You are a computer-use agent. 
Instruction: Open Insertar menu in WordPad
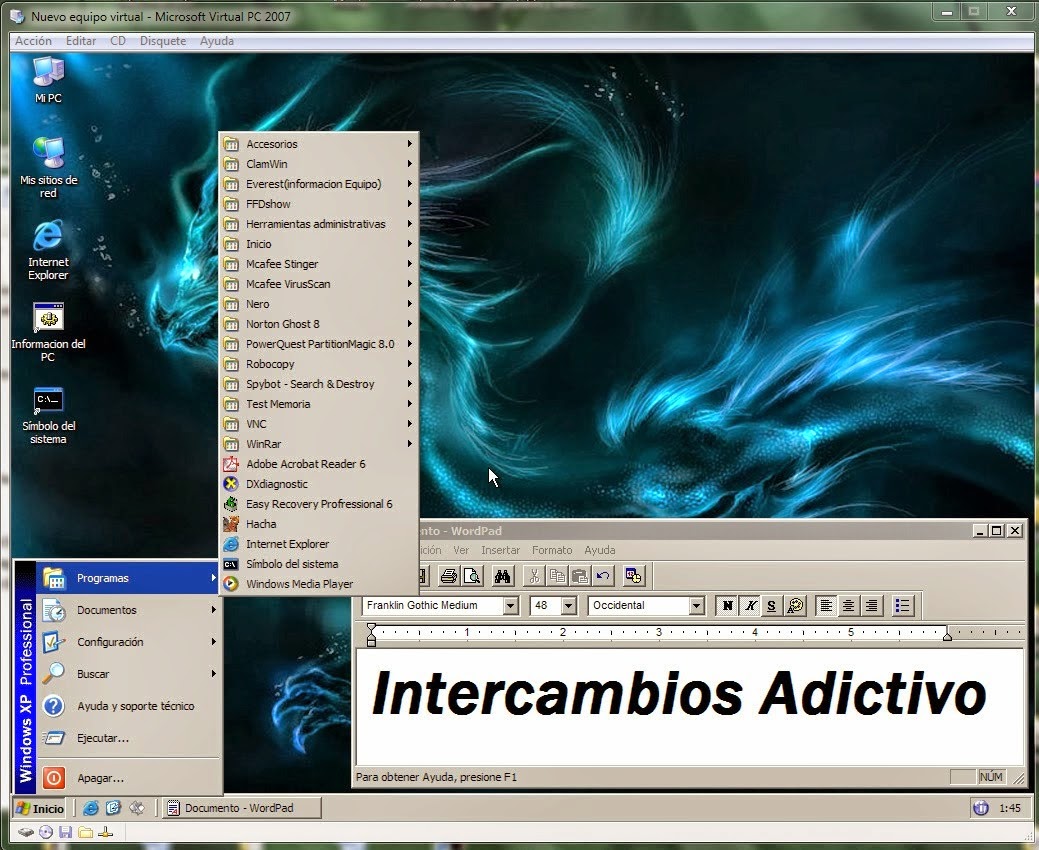coord(500,550)
